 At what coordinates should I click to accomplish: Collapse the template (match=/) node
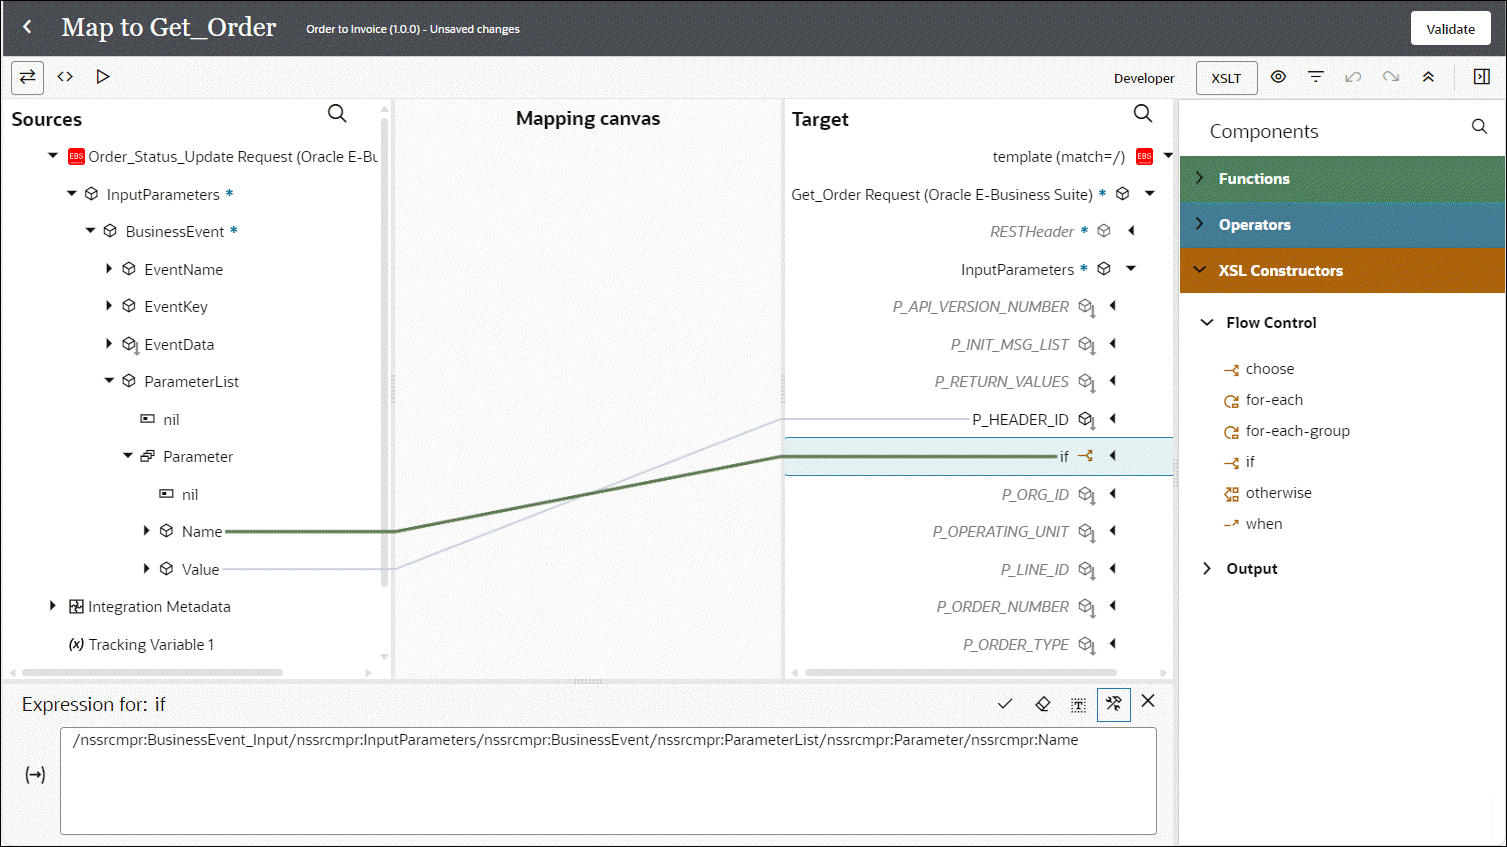pyautogui.click(x=1168, y=155)
